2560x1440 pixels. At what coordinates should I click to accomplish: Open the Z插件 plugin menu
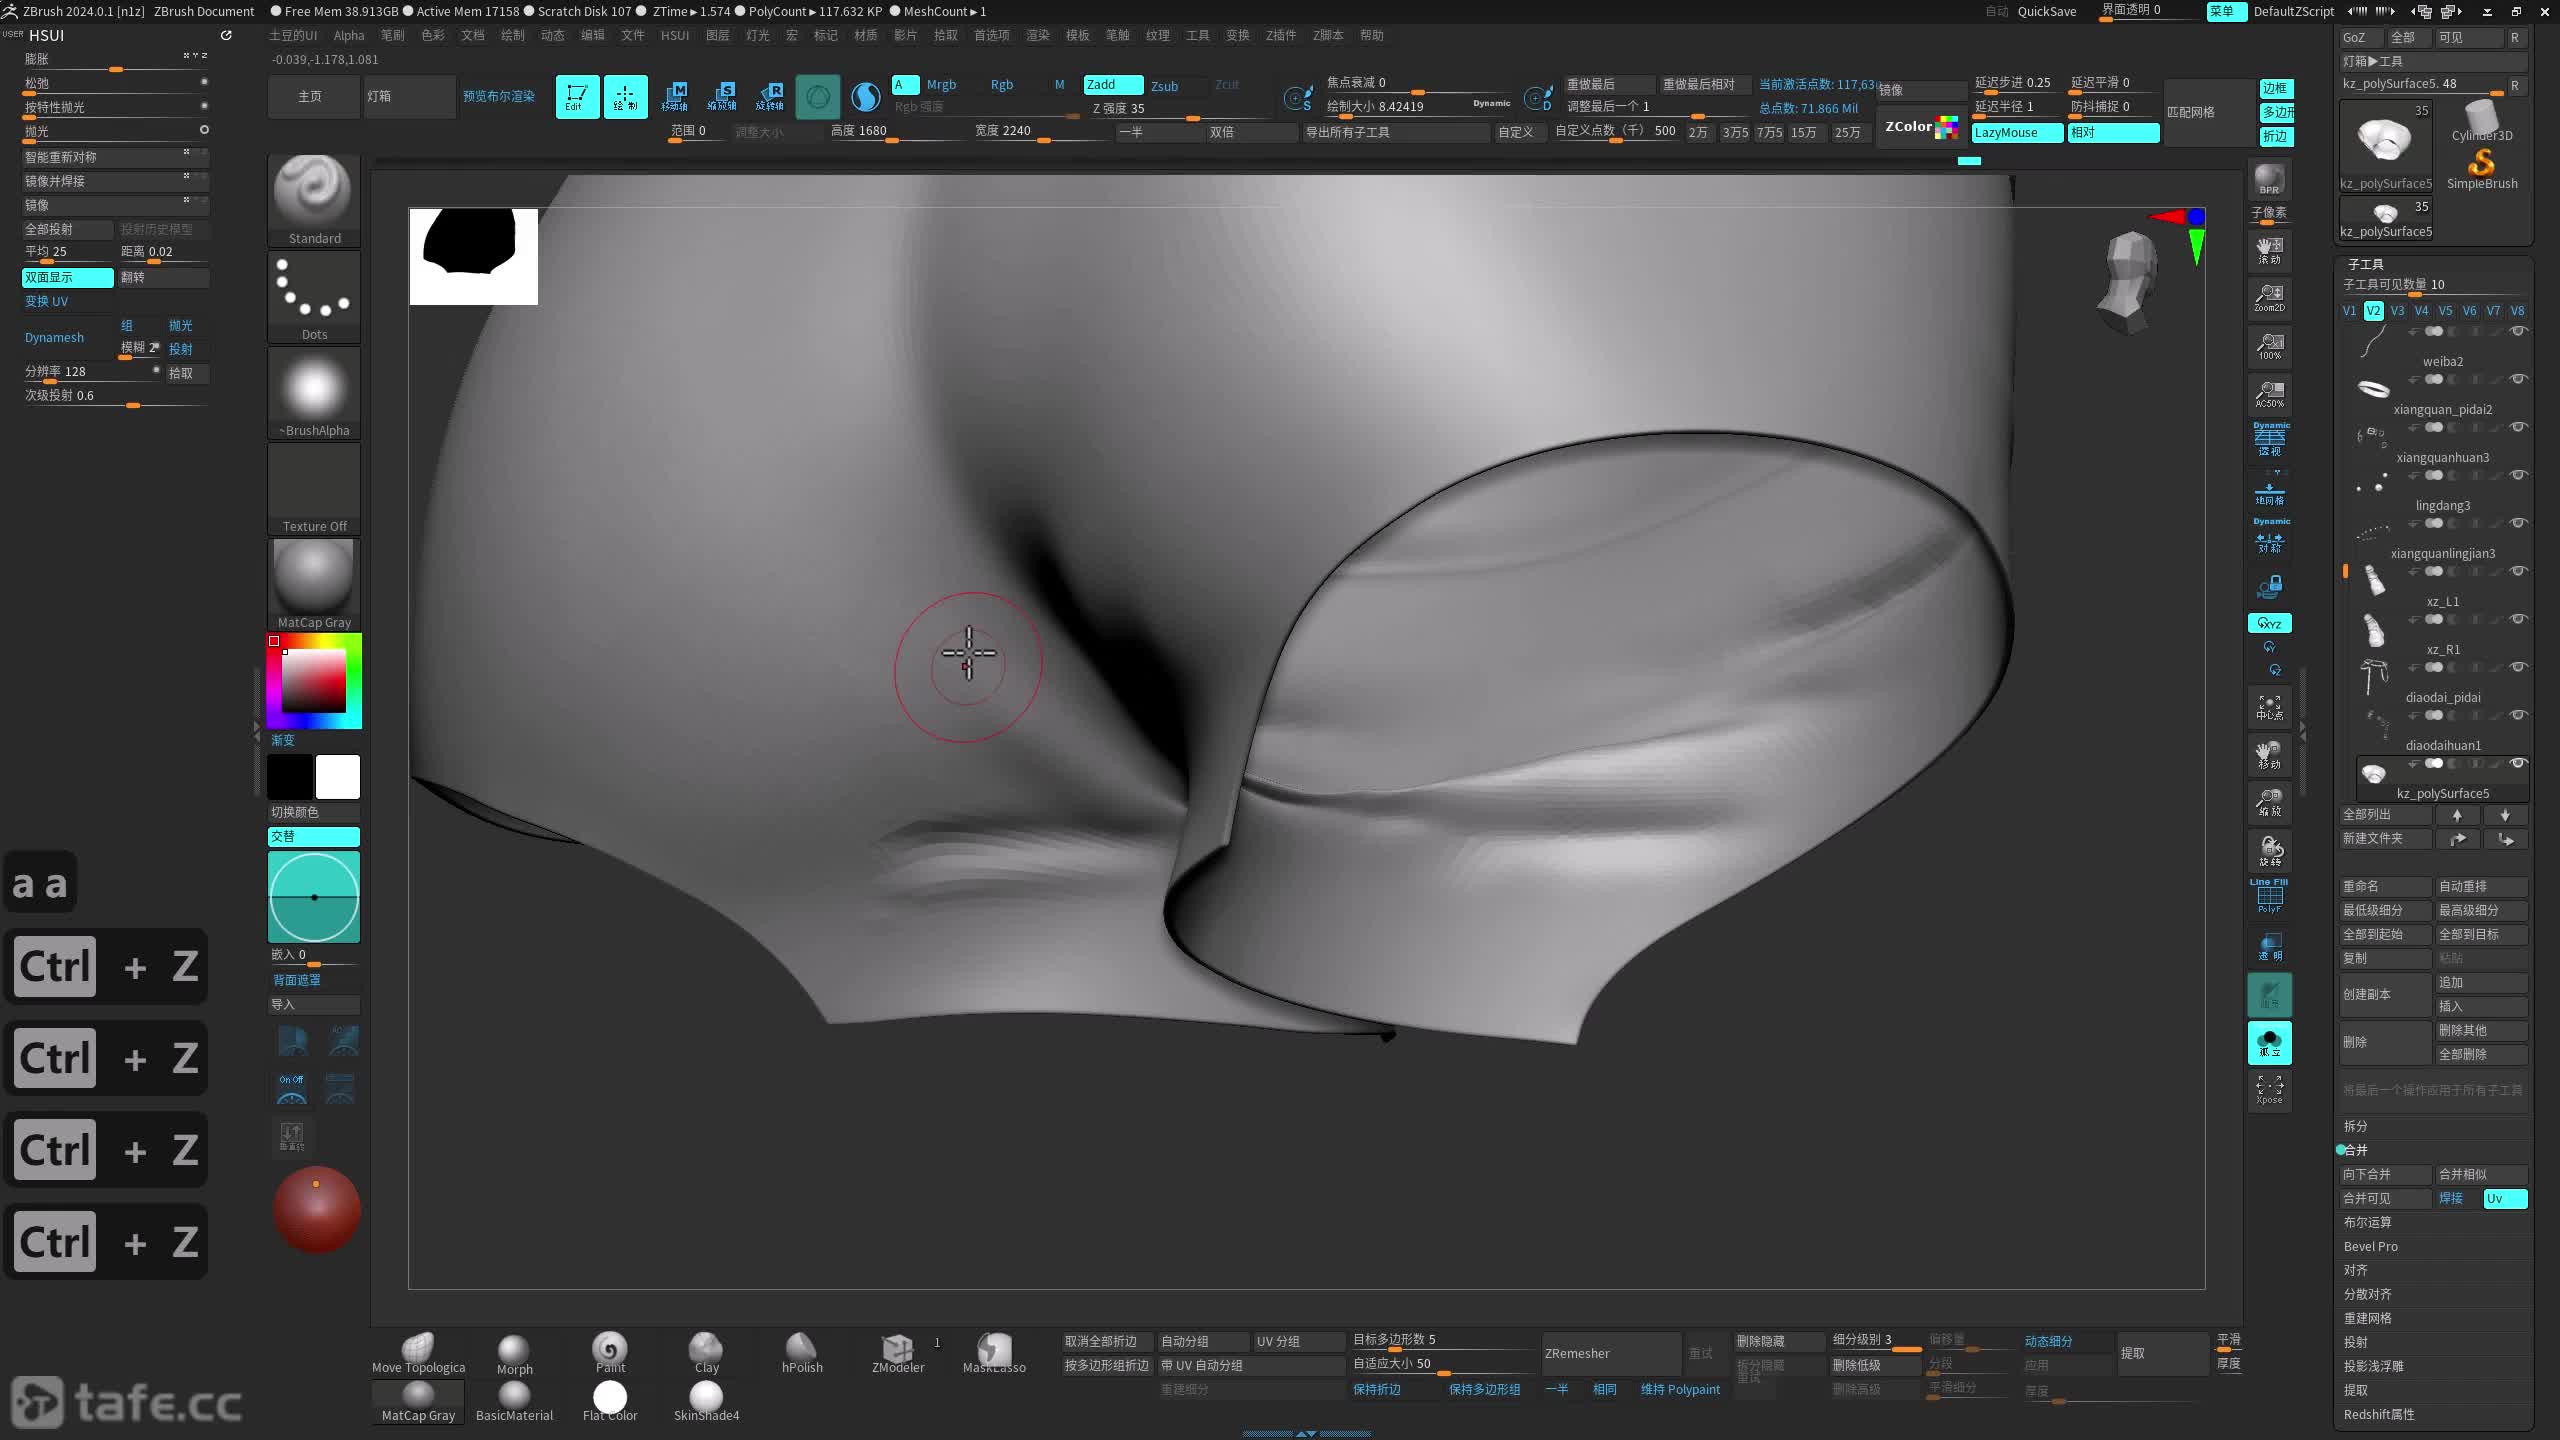1281,35
